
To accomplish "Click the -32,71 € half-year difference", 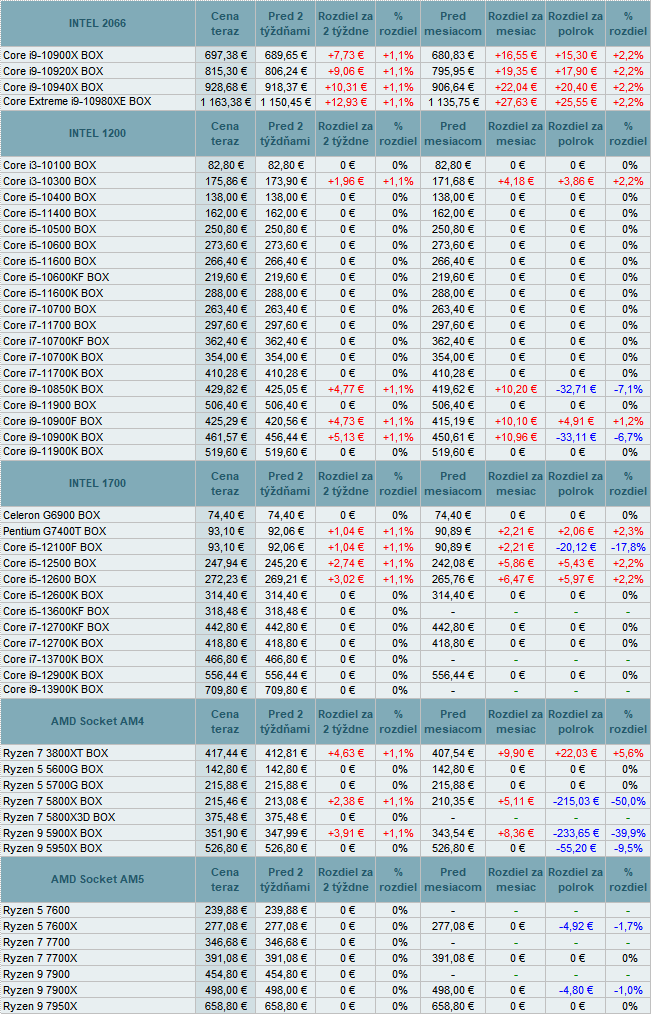I will pos(575,389).
